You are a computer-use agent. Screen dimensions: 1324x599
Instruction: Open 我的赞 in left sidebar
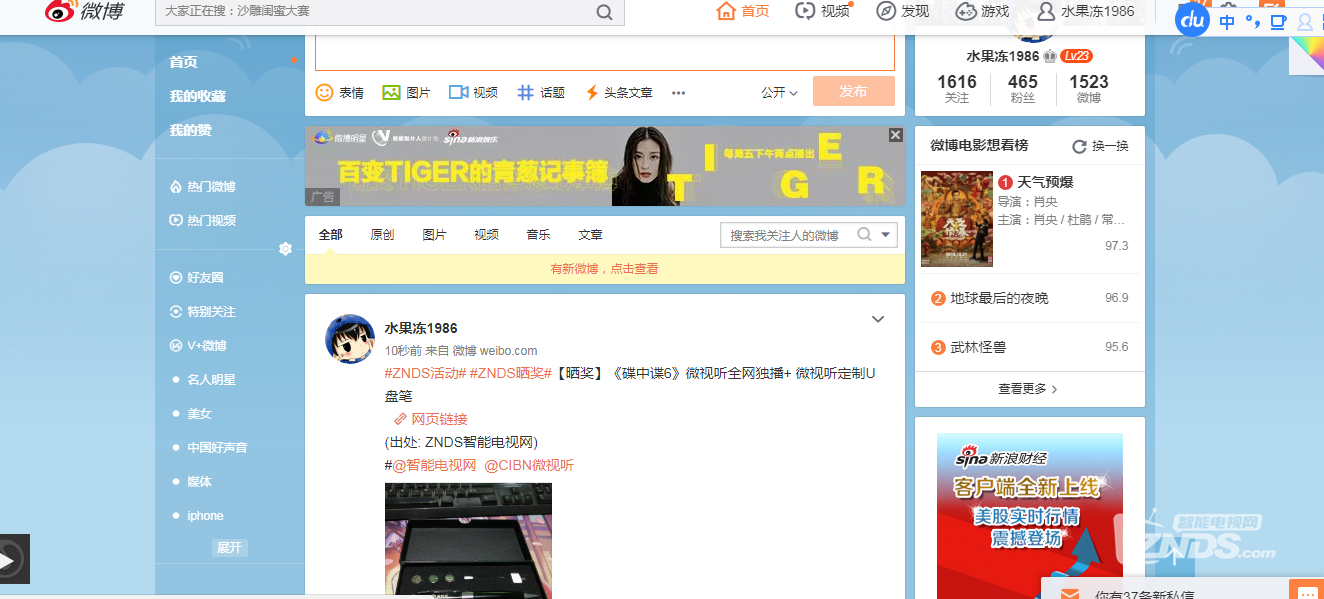coord(190,130)
